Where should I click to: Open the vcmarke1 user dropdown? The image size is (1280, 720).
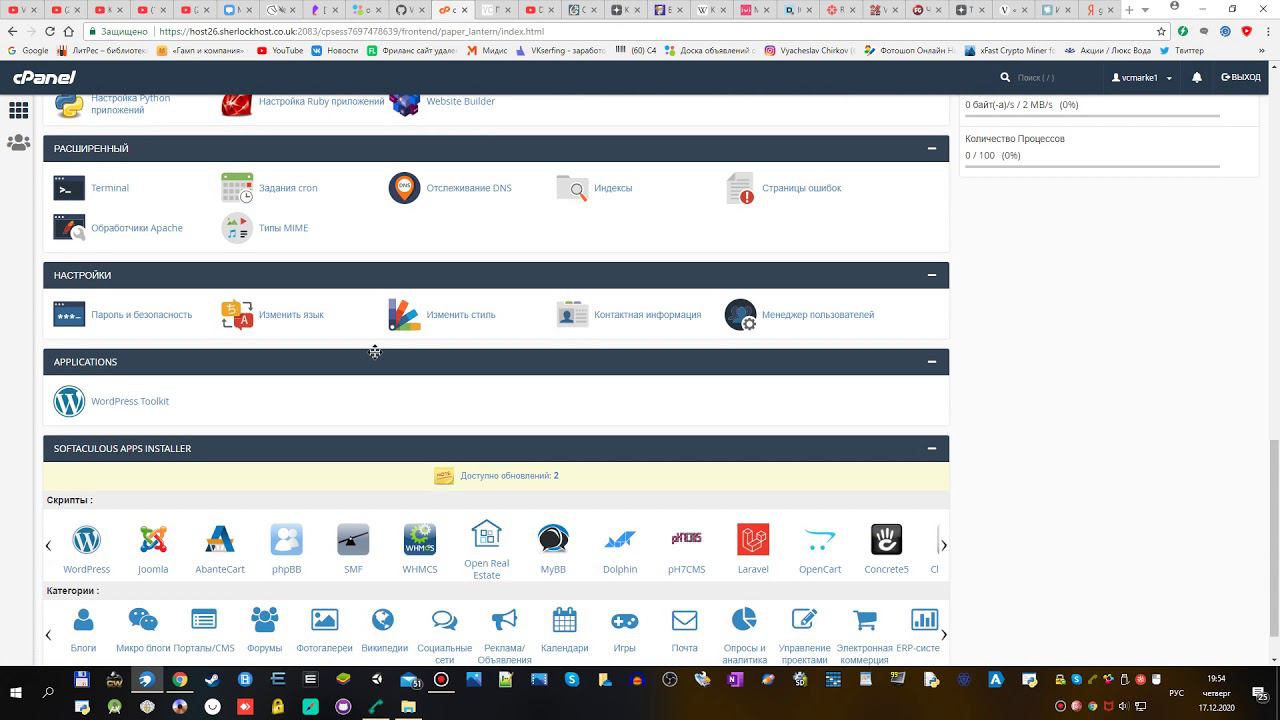pos(1142,77)
